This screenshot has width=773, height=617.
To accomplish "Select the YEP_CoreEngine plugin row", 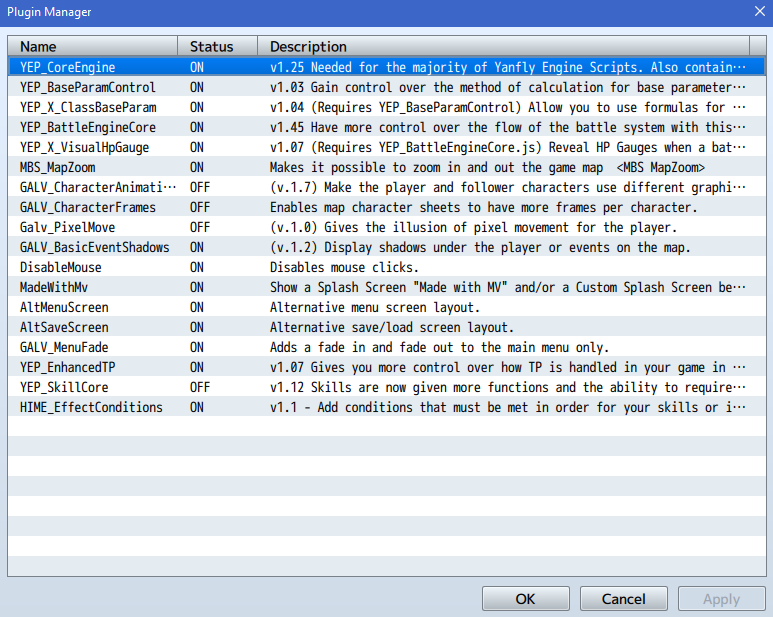I will 387,67.
